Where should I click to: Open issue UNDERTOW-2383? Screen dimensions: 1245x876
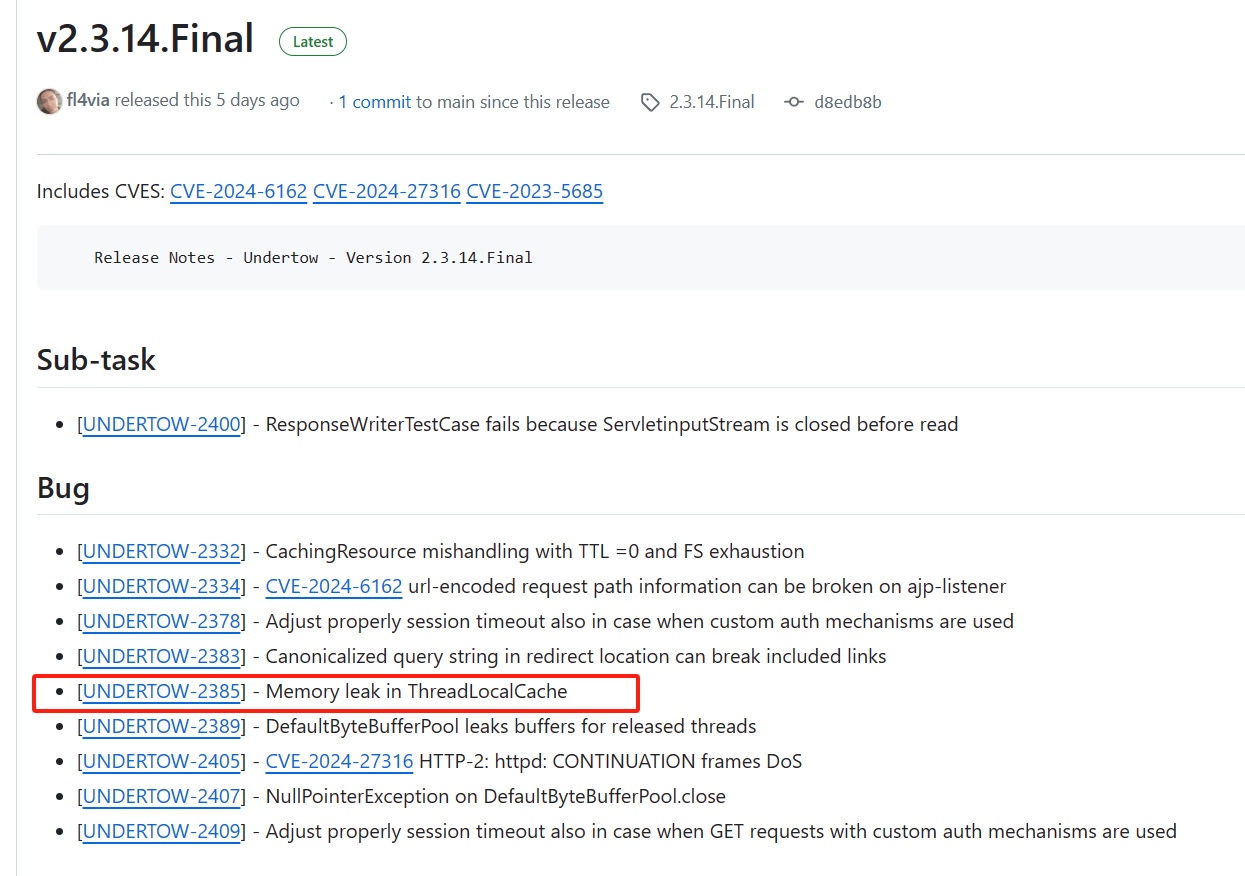click(162, 656)
